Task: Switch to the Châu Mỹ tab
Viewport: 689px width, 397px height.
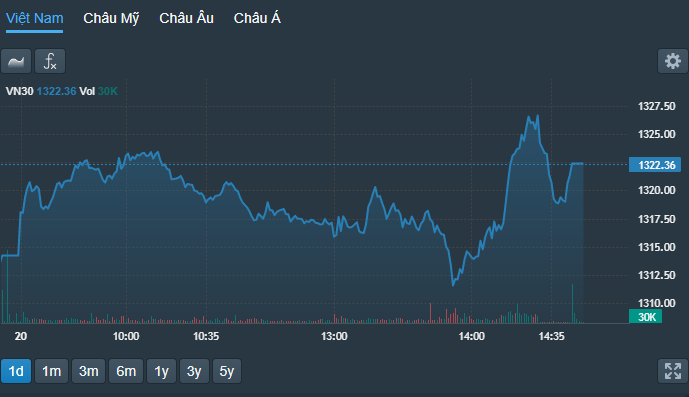Action: [x=111, y=18]
